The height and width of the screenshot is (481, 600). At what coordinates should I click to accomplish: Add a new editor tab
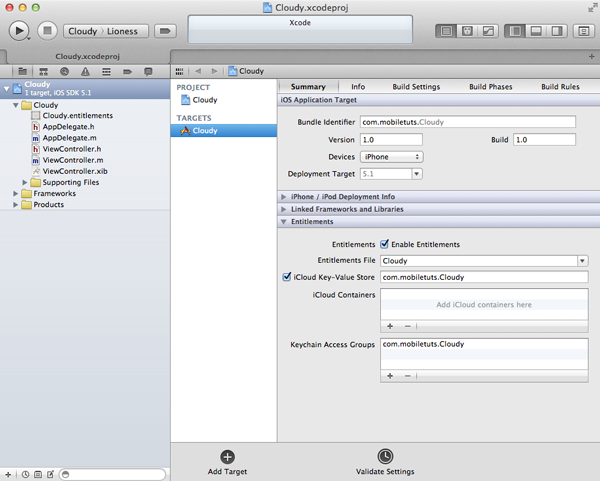tap(592, 57)
